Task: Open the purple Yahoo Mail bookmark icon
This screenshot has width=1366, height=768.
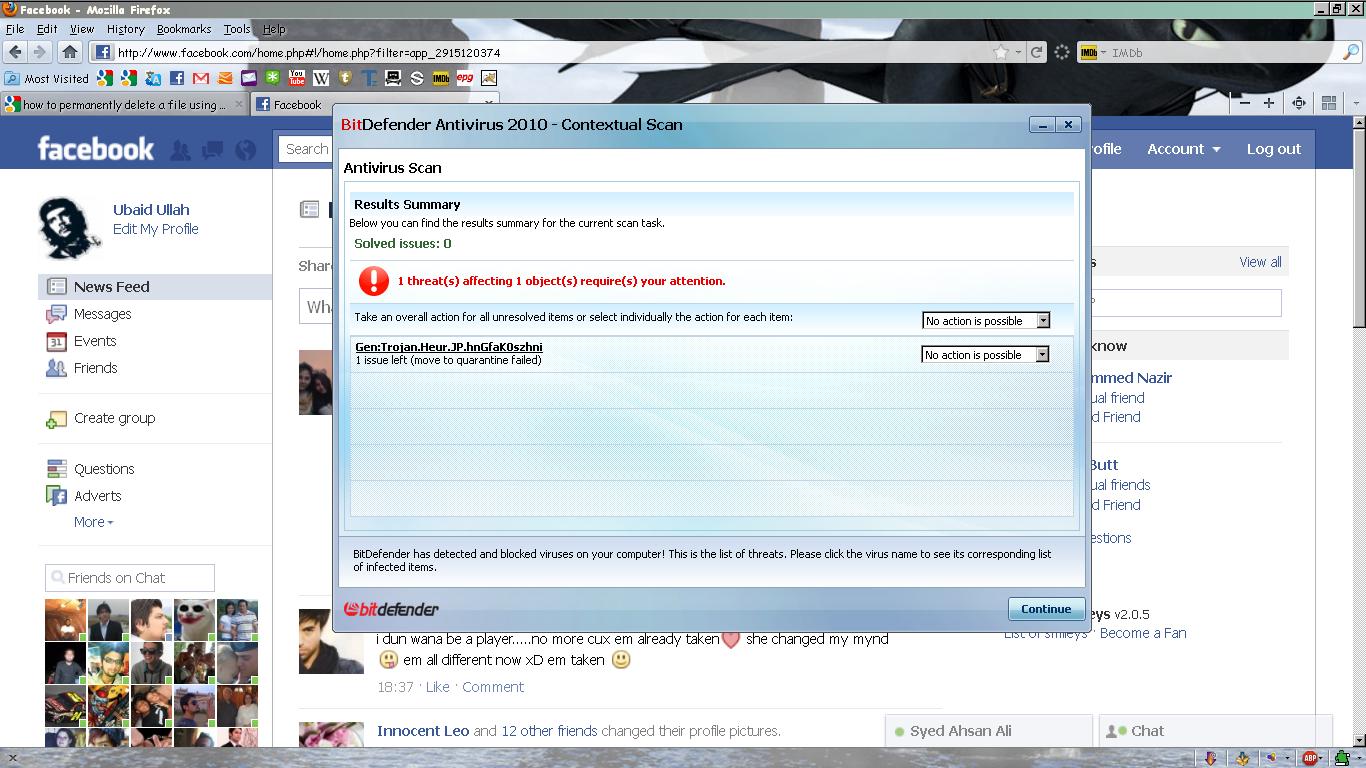Action: pyautogui.click(x=249, y=78)
